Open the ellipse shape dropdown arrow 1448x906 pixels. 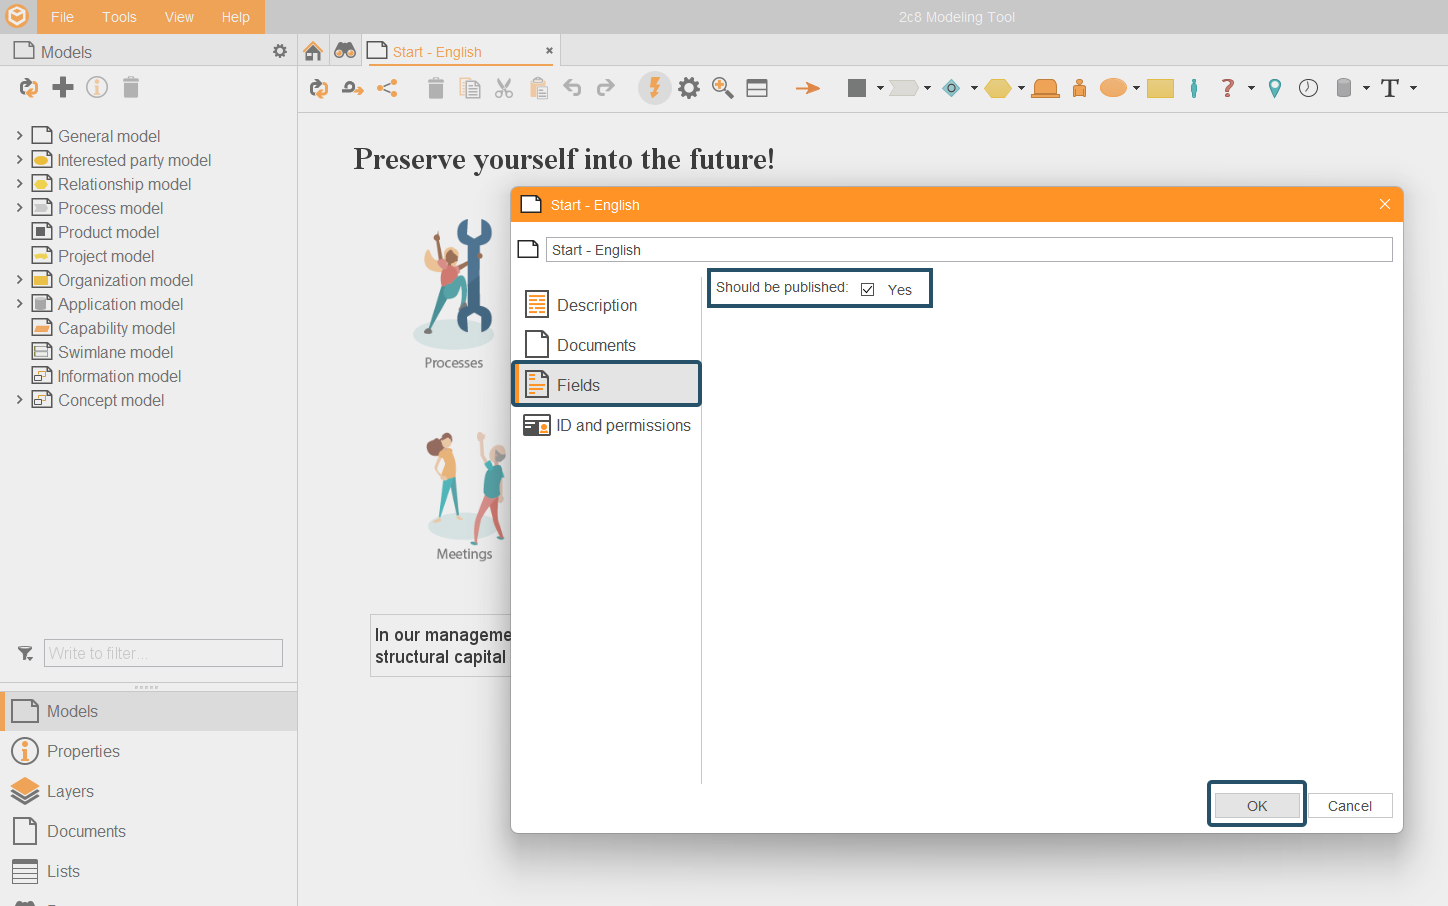(1136, 88)
